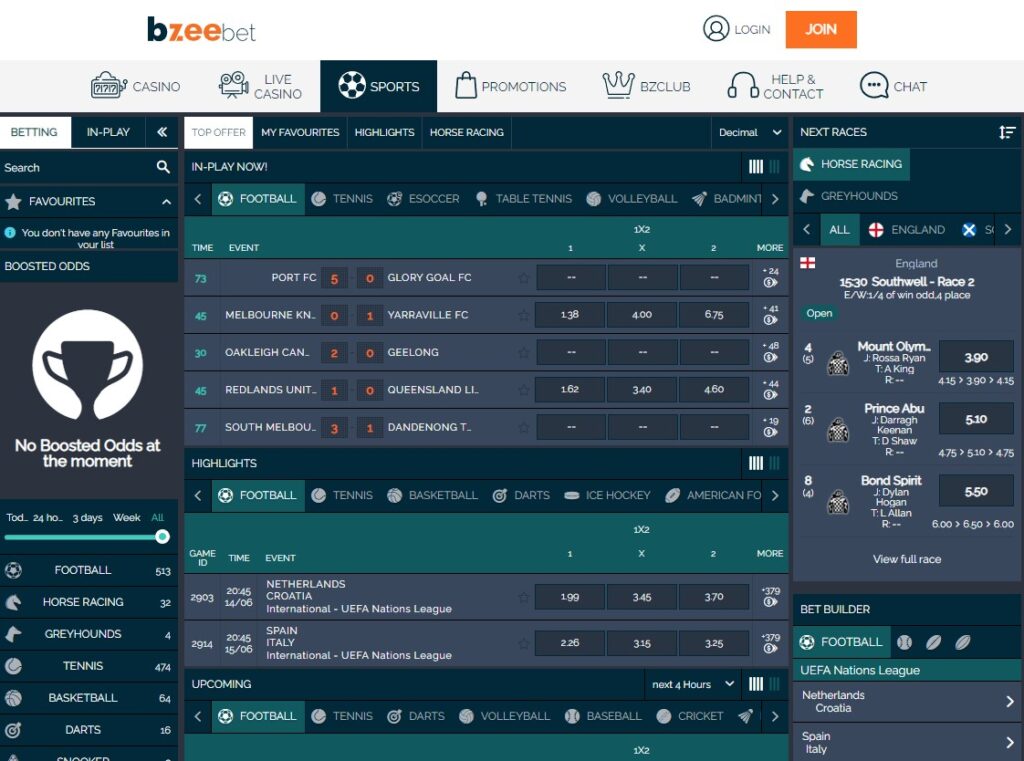1024x761 pixels.
Task: Open stats icon for Port FC match
Action: coord(770,283)
